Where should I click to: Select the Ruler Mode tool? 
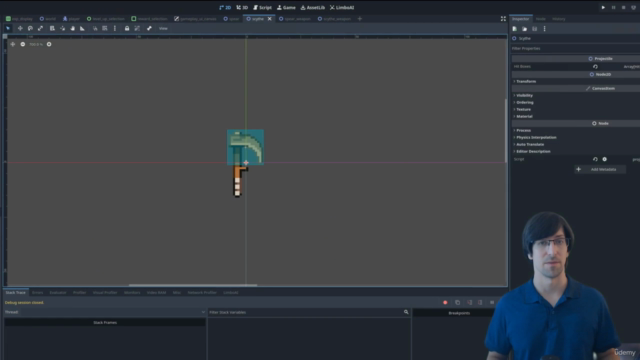(x=82, y=28)
